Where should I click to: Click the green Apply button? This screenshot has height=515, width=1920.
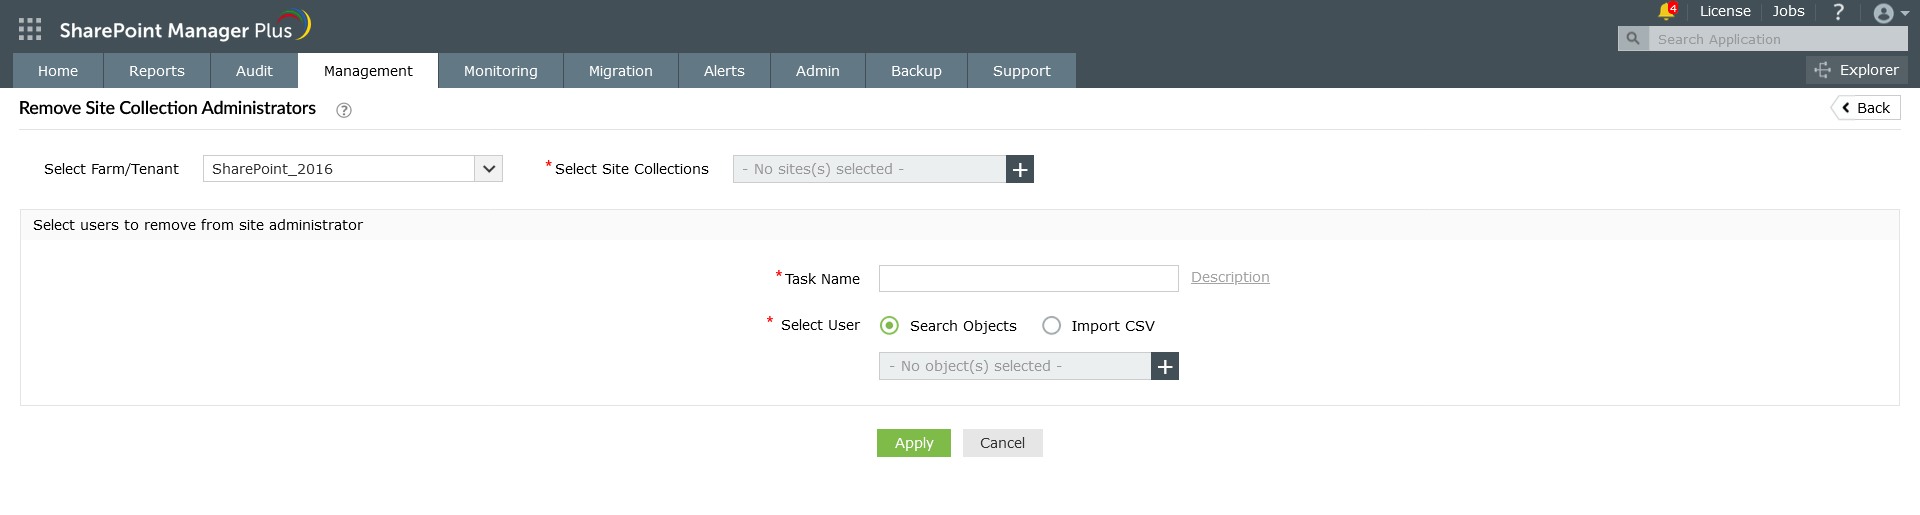(x=913, y=443)
